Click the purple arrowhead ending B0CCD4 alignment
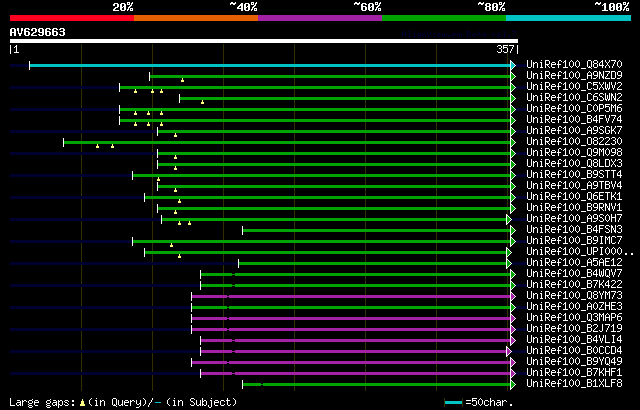This screenshot has width=640, height=410. click(x=509, y=352)
